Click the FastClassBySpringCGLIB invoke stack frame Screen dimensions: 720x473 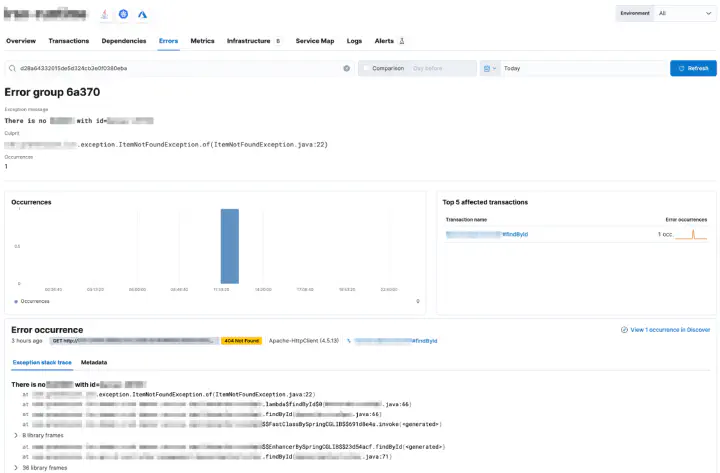tap(232, 424)
